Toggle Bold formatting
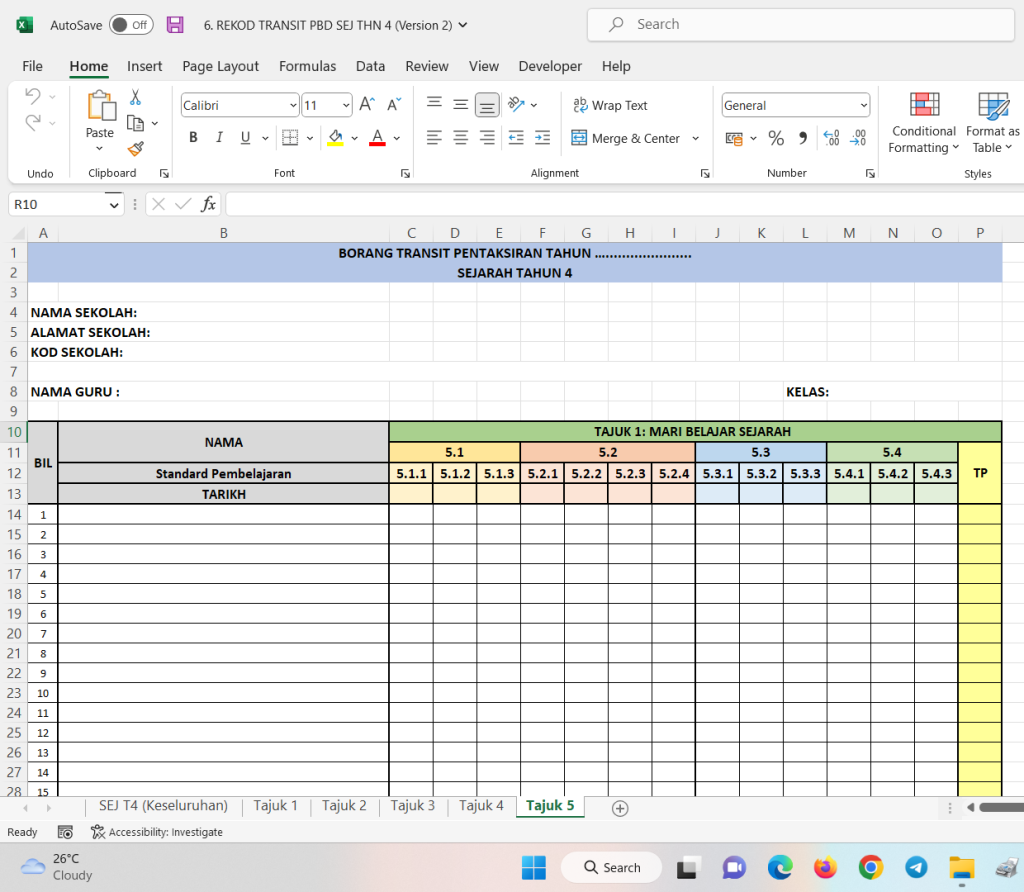 click(x=193, y=138)
